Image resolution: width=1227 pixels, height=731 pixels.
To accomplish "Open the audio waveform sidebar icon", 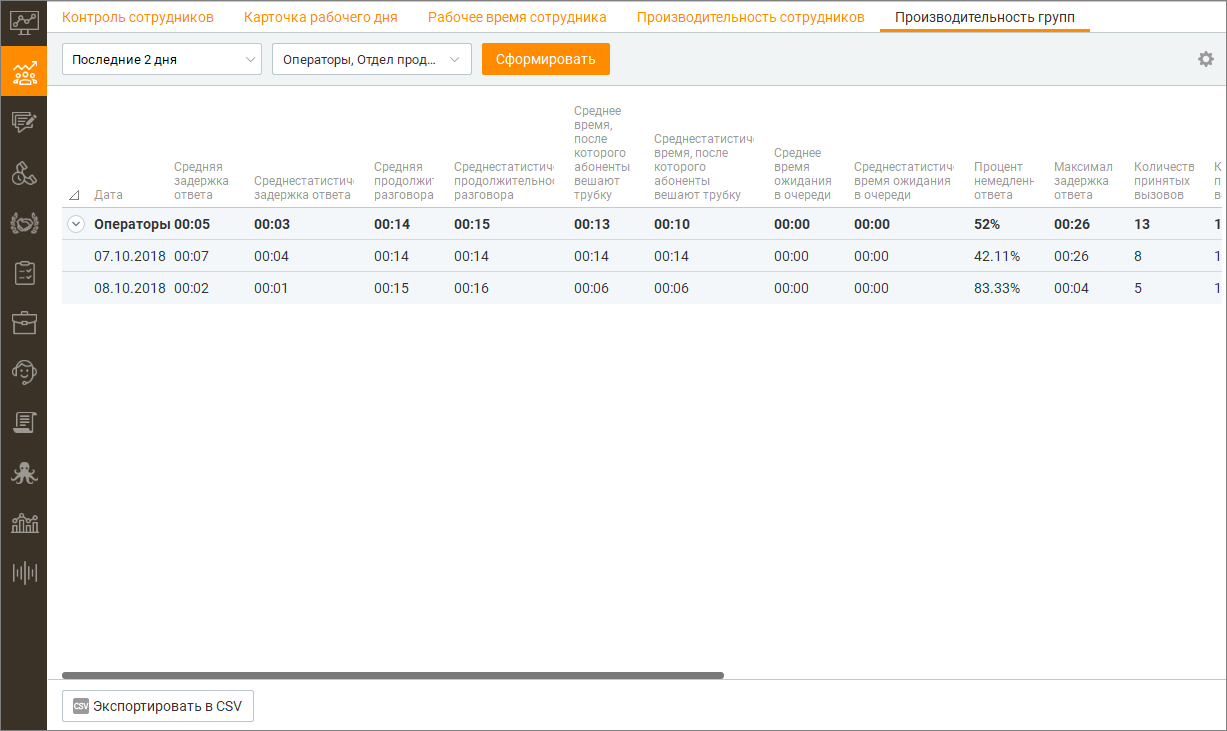I will (x=23, y=573).
